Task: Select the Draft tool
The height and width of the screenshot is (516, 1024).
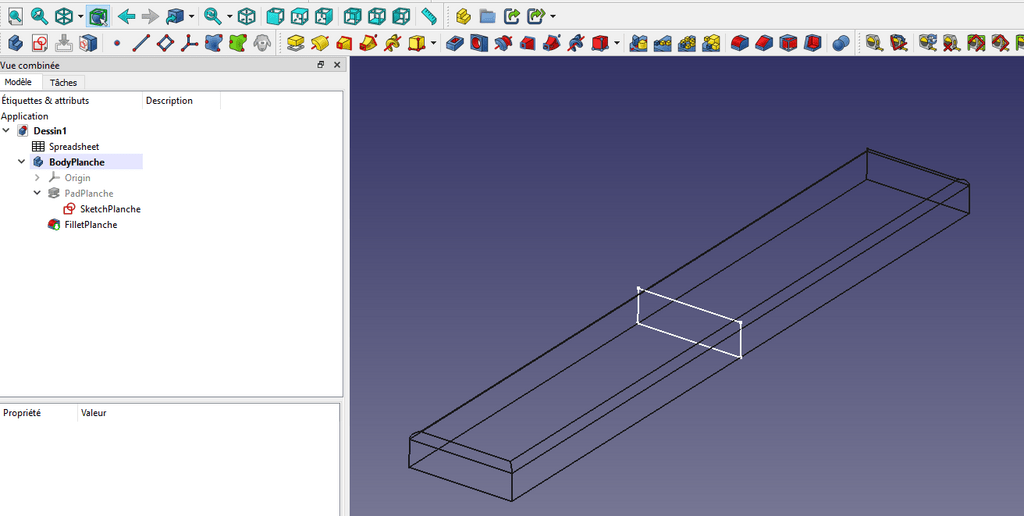Action: click(788, 43)
